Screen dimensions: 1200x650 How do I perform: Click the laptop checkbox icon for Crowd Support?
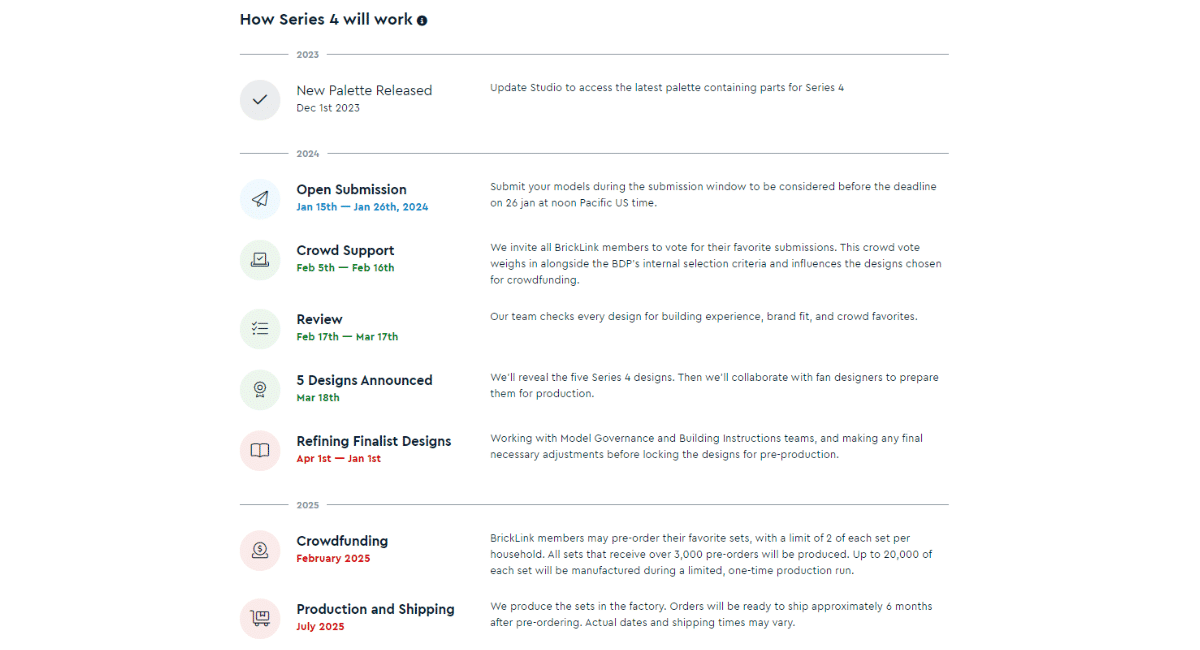260,260
